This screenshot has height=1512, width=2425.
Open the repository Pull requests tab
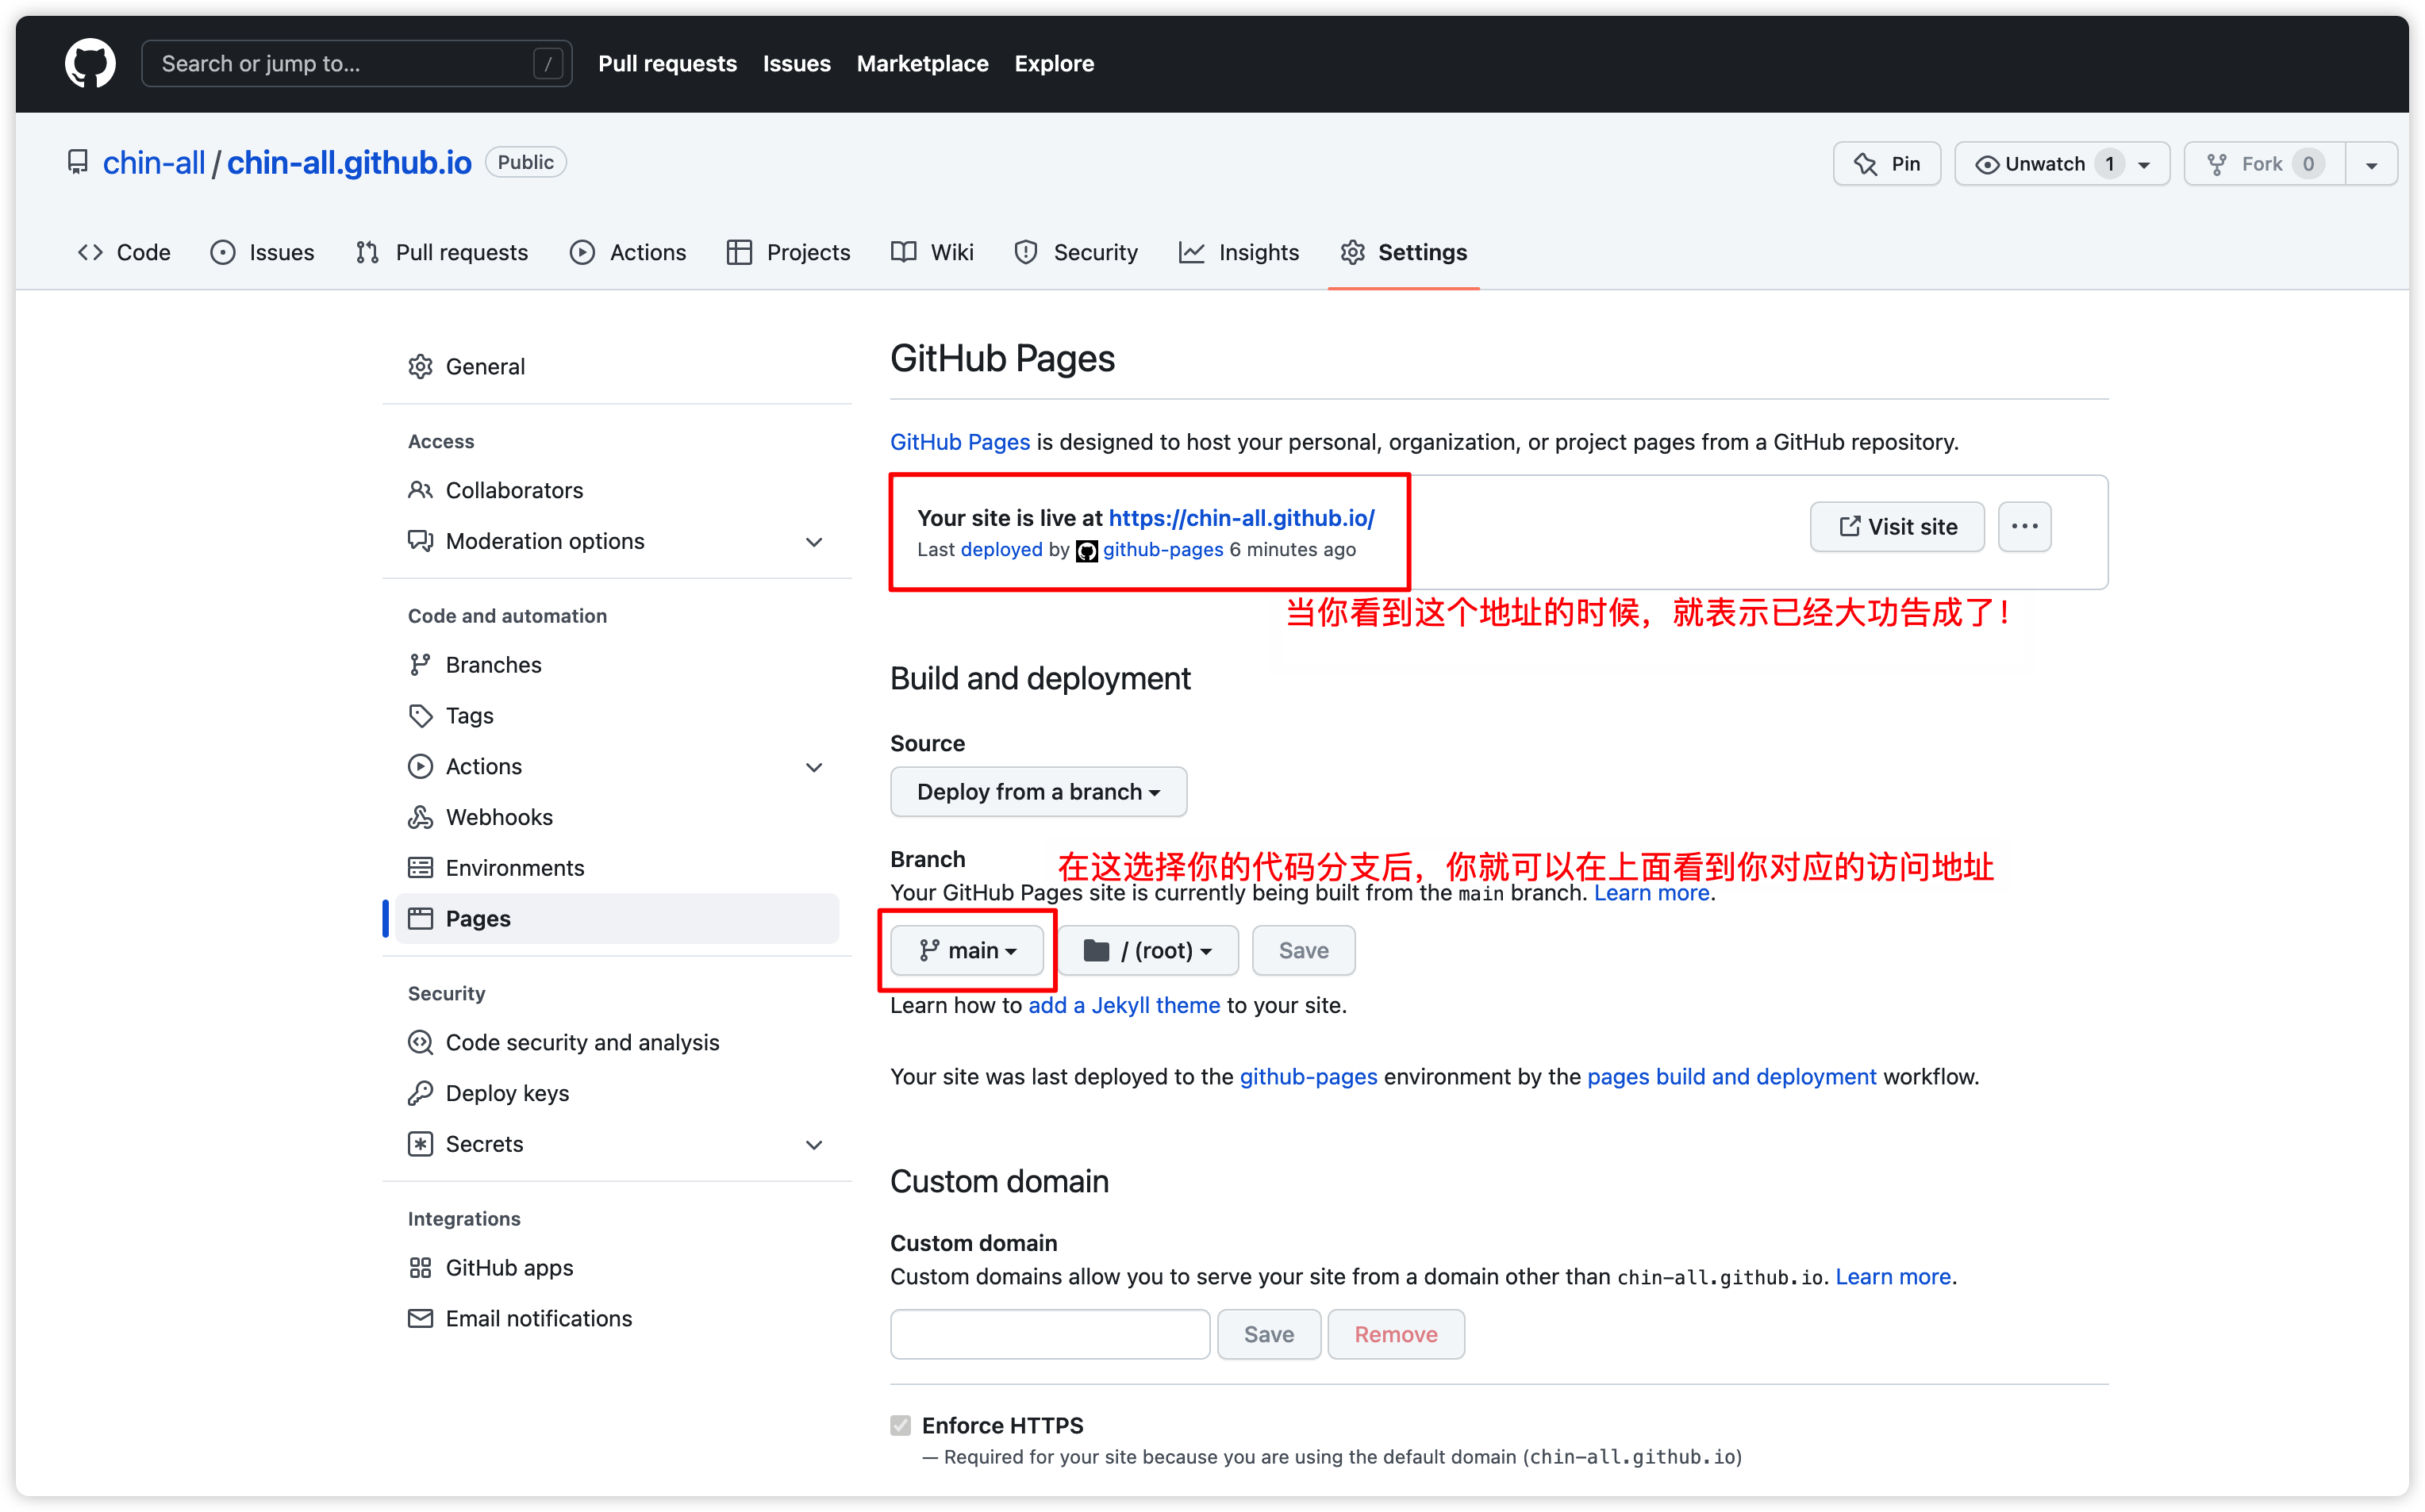pos(442,252)
